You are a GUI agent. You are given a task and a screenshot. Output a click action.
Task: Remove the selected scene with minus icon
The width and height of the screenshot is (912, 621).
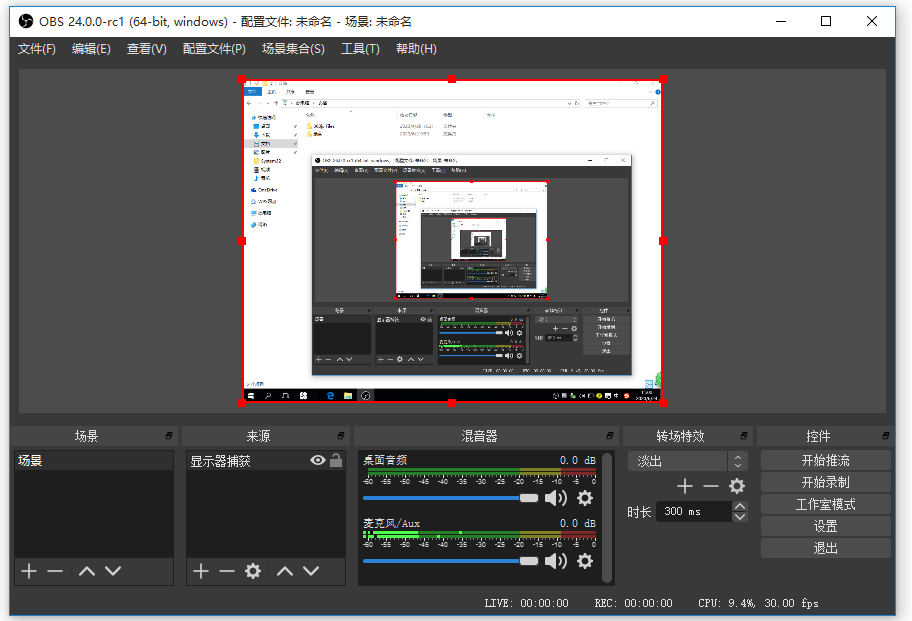pos(55,571)
